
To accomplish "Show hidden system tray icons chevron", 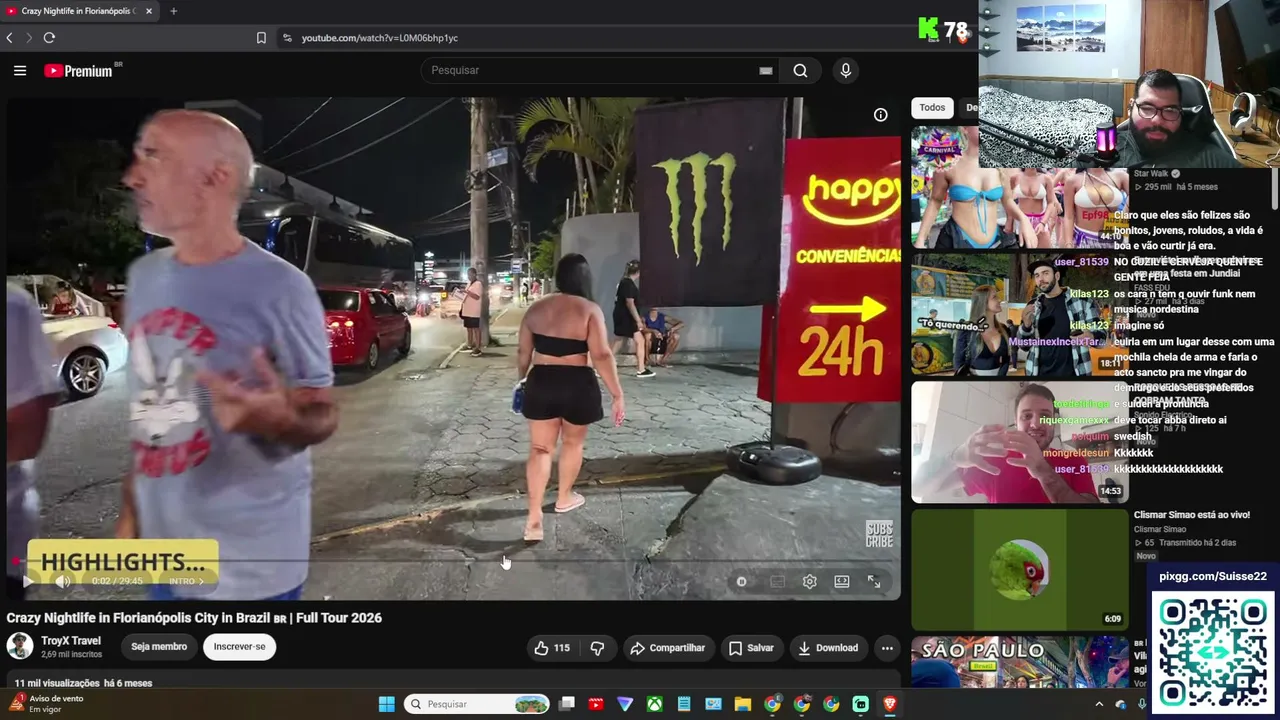I will click(x=1099, y=704).
